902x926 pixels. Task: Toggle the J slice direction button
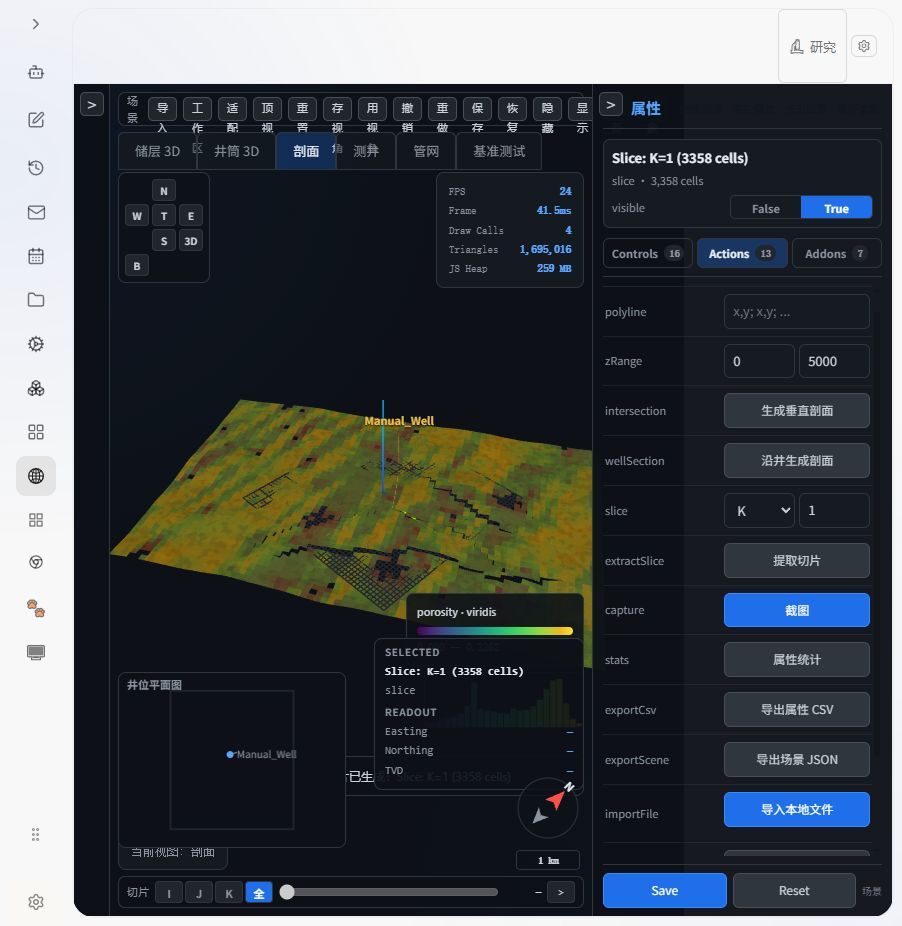[x=199, y=893]
